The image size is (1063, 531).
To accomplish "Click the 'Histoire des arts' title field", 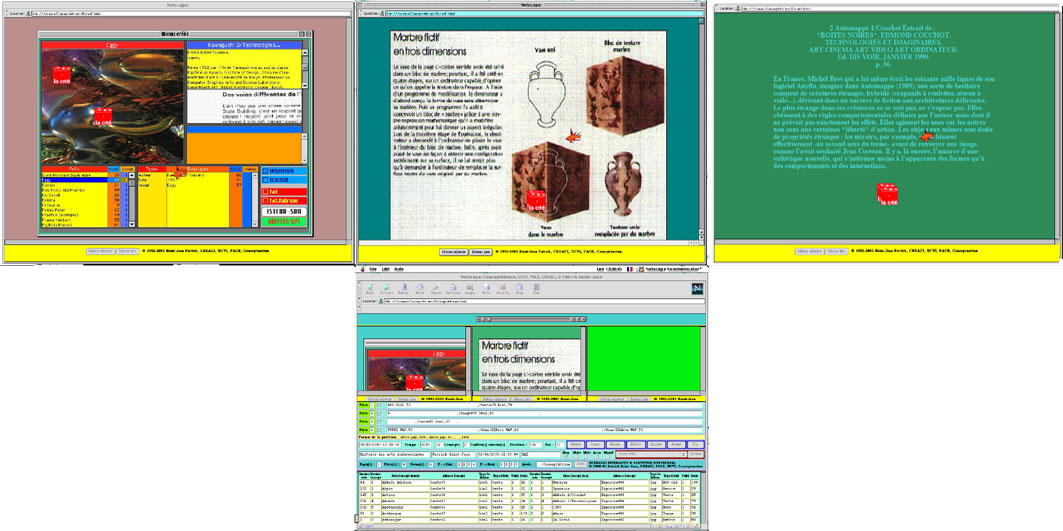I will pos(395,454).
